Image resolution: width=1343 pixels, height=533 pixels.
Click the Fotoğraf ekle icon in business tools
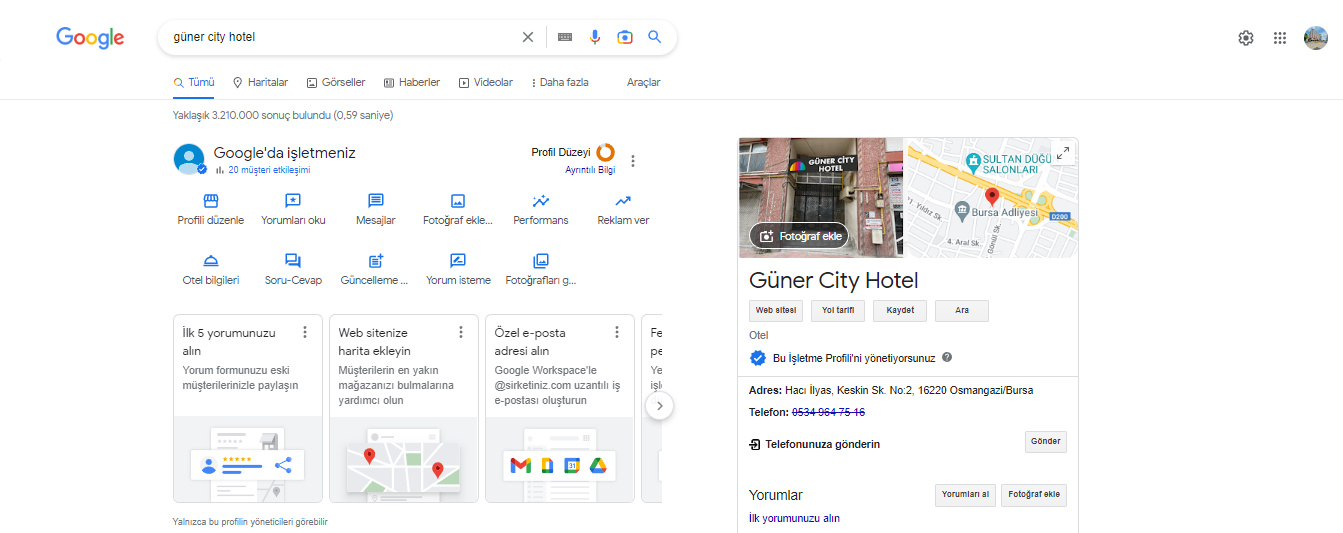pos(458,201)
